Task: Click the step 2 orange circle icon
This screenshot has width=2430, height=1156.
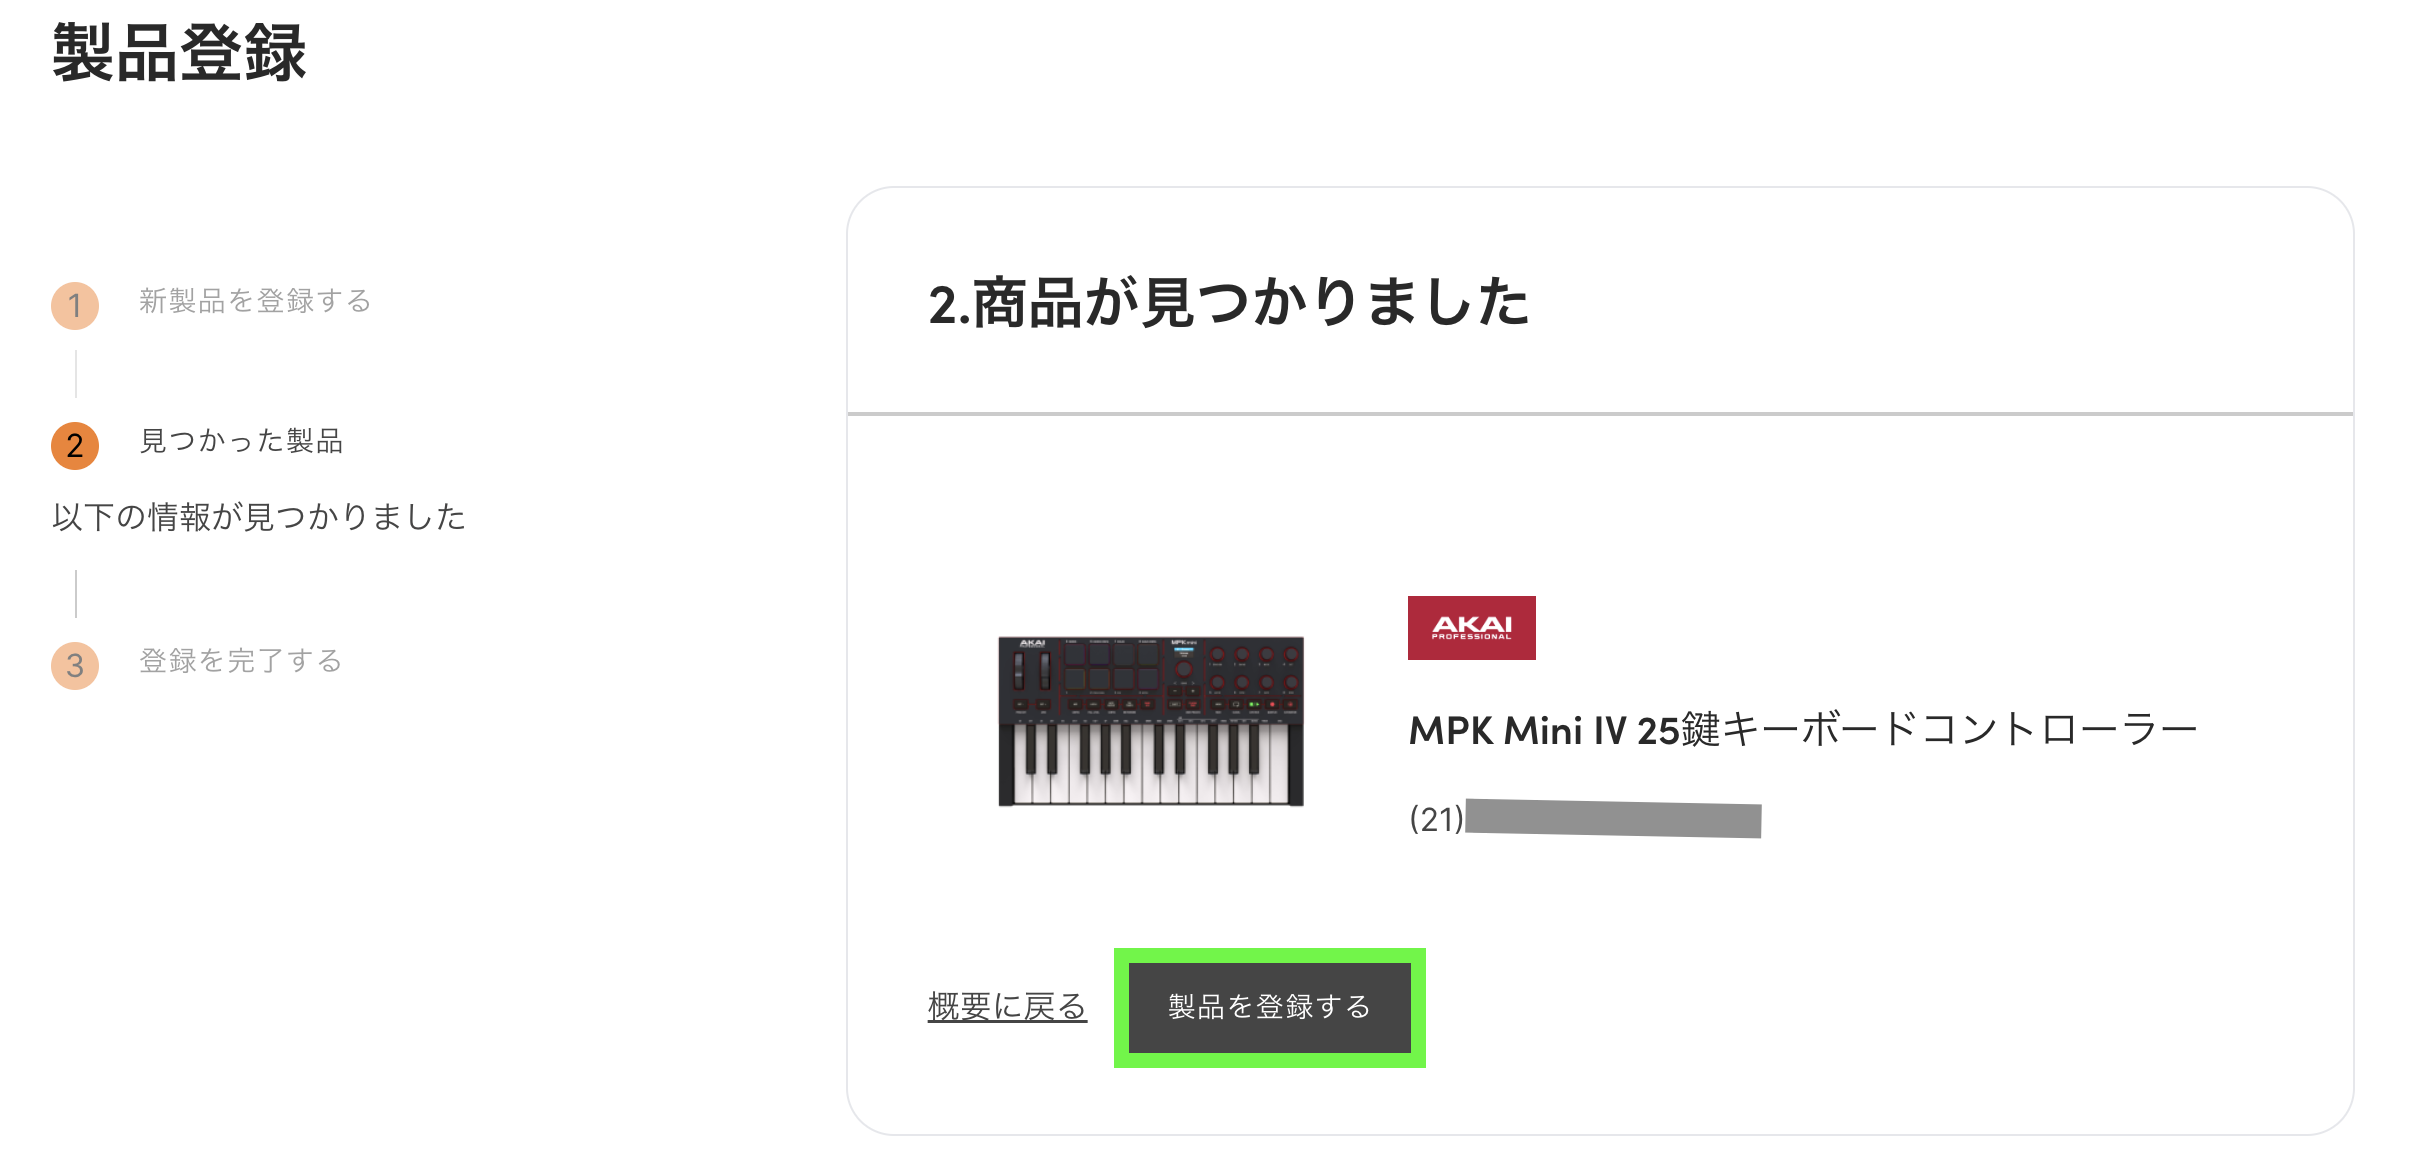Action: [75, 446]
